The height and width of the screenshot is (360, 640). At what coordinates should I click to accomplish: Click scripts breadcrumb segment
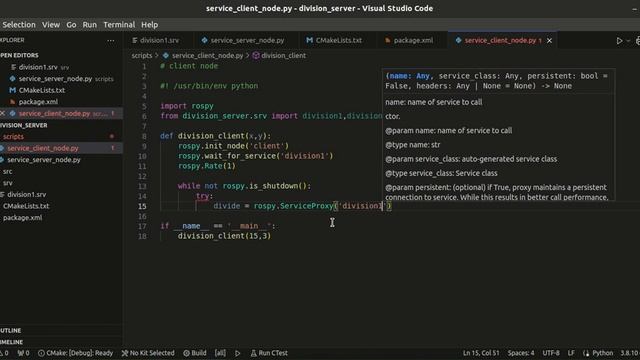pos(142,56)
